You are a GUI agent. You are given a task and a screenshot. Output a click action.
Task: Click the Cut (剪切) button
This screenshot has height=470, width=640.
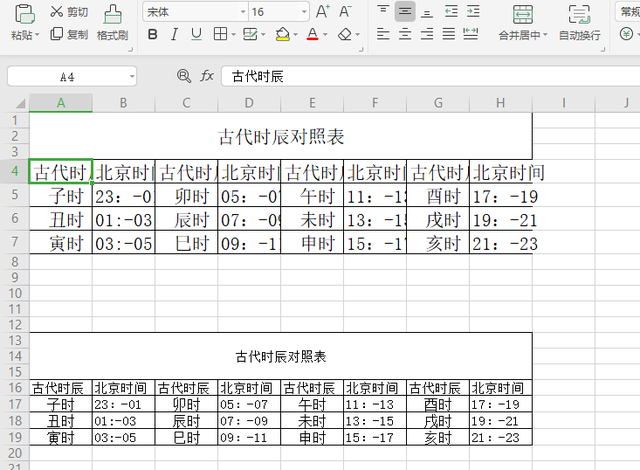[x=69, y=12]
